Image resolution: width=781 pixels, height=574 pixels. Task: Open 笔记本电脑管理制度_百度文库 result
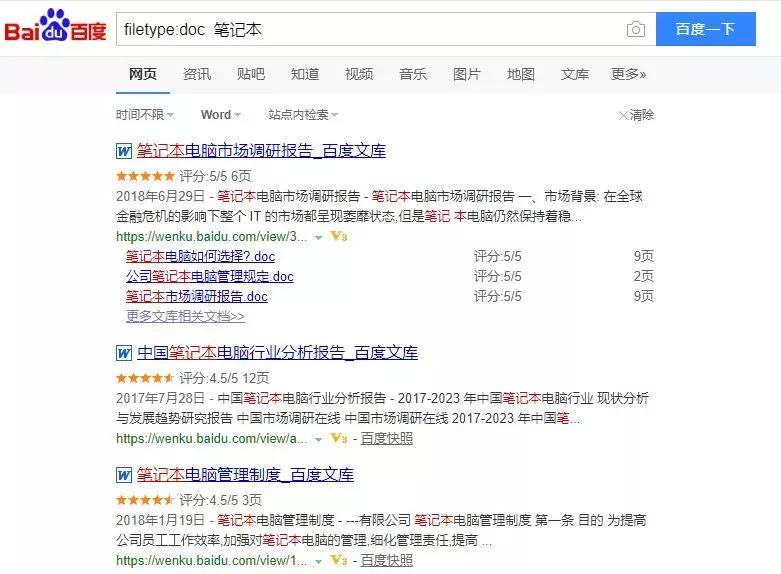pyautogui.click(x=245, y=475)
